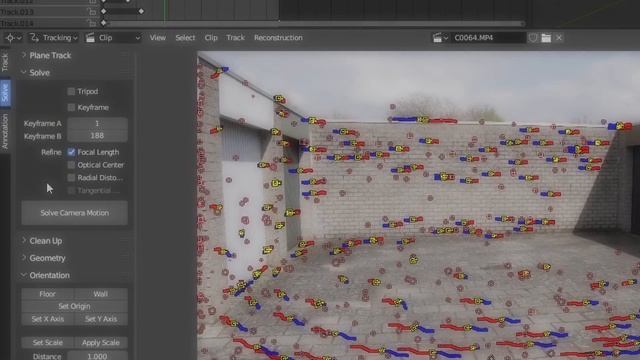Open the Clip view dropdown
The height and width of the screenshot is (360, 640).
(113, 38)
